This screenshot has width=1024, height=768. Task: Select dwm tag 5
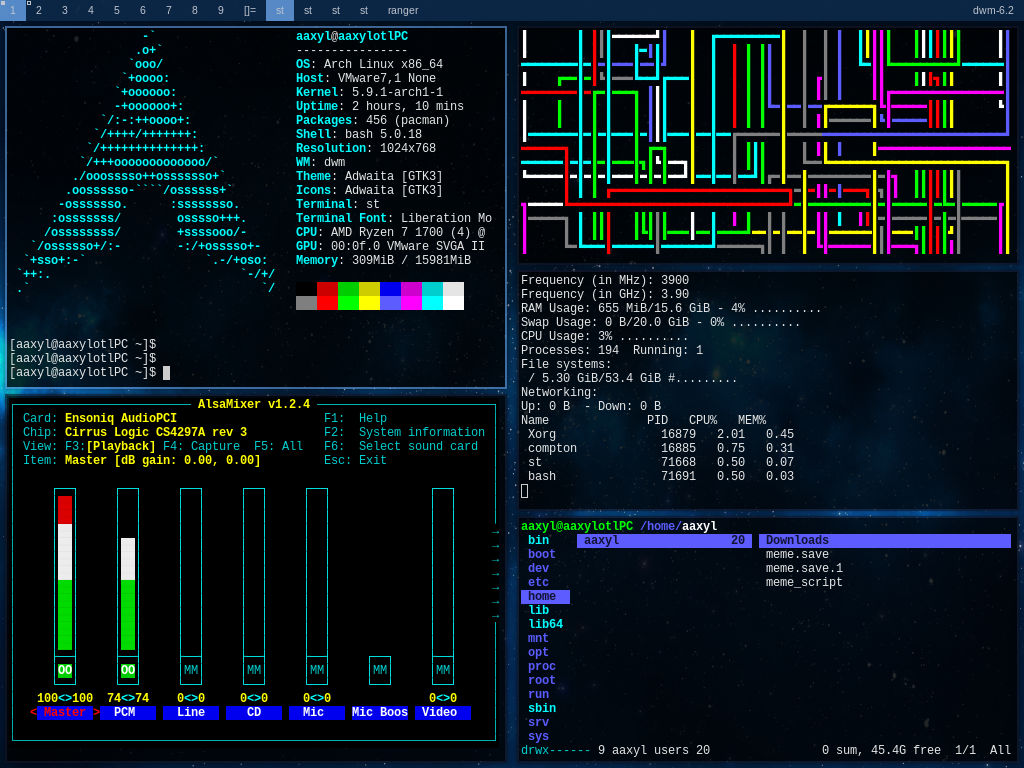(x=115, y=10)
